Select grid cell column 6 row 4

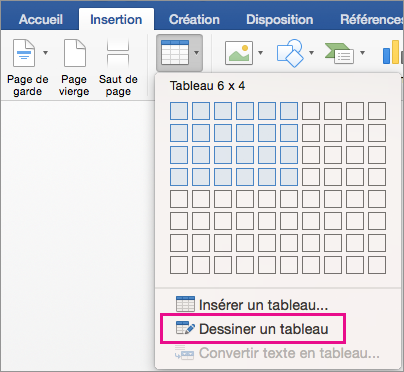(x=289, y=177)
